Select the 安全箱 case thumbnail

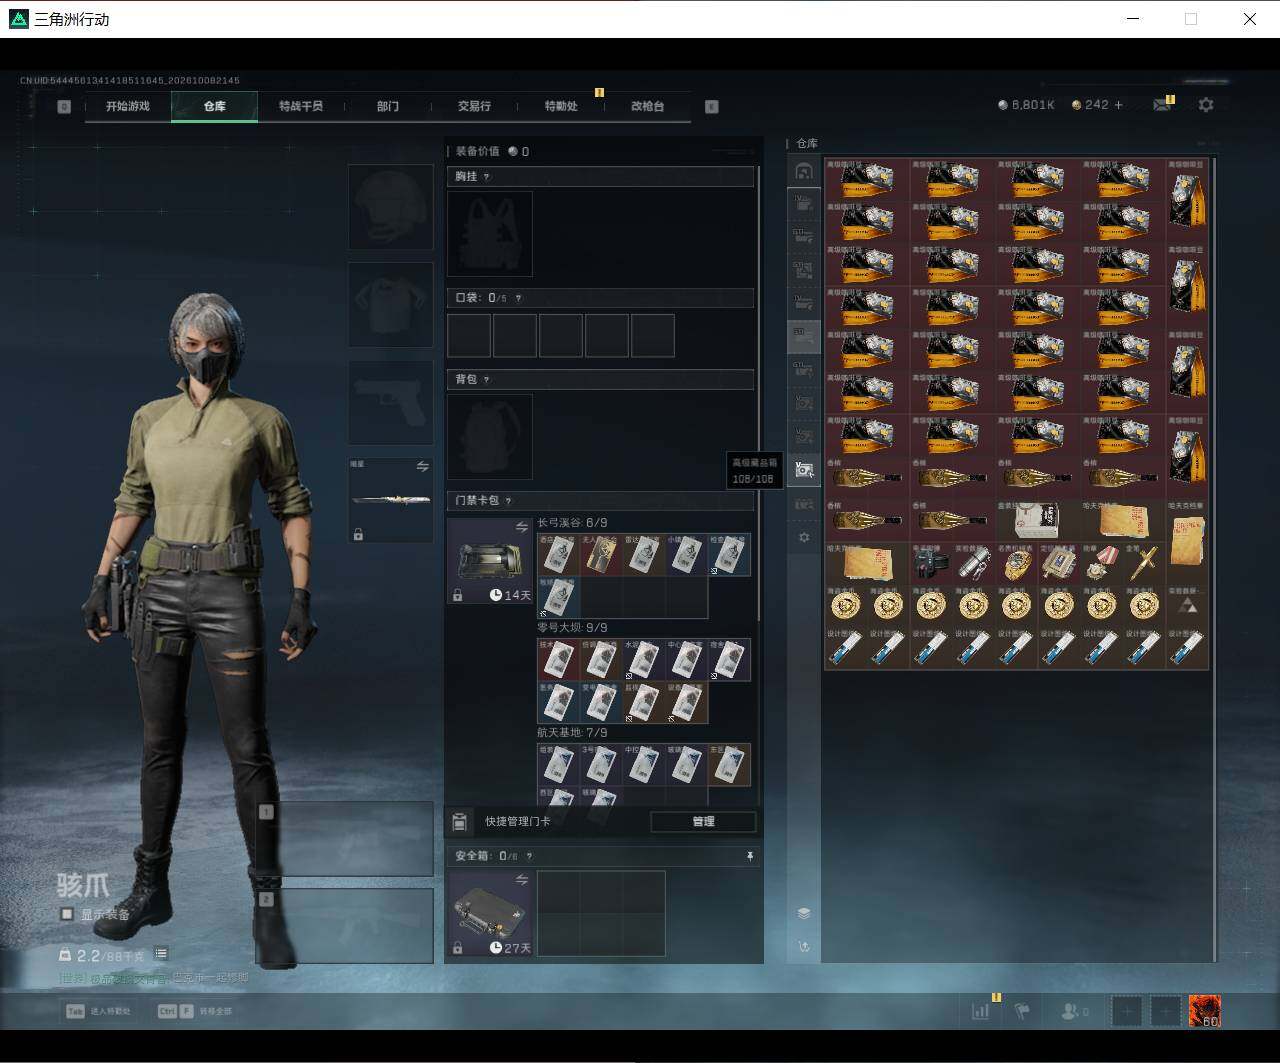pyautogui.click(x=490, y=913)
